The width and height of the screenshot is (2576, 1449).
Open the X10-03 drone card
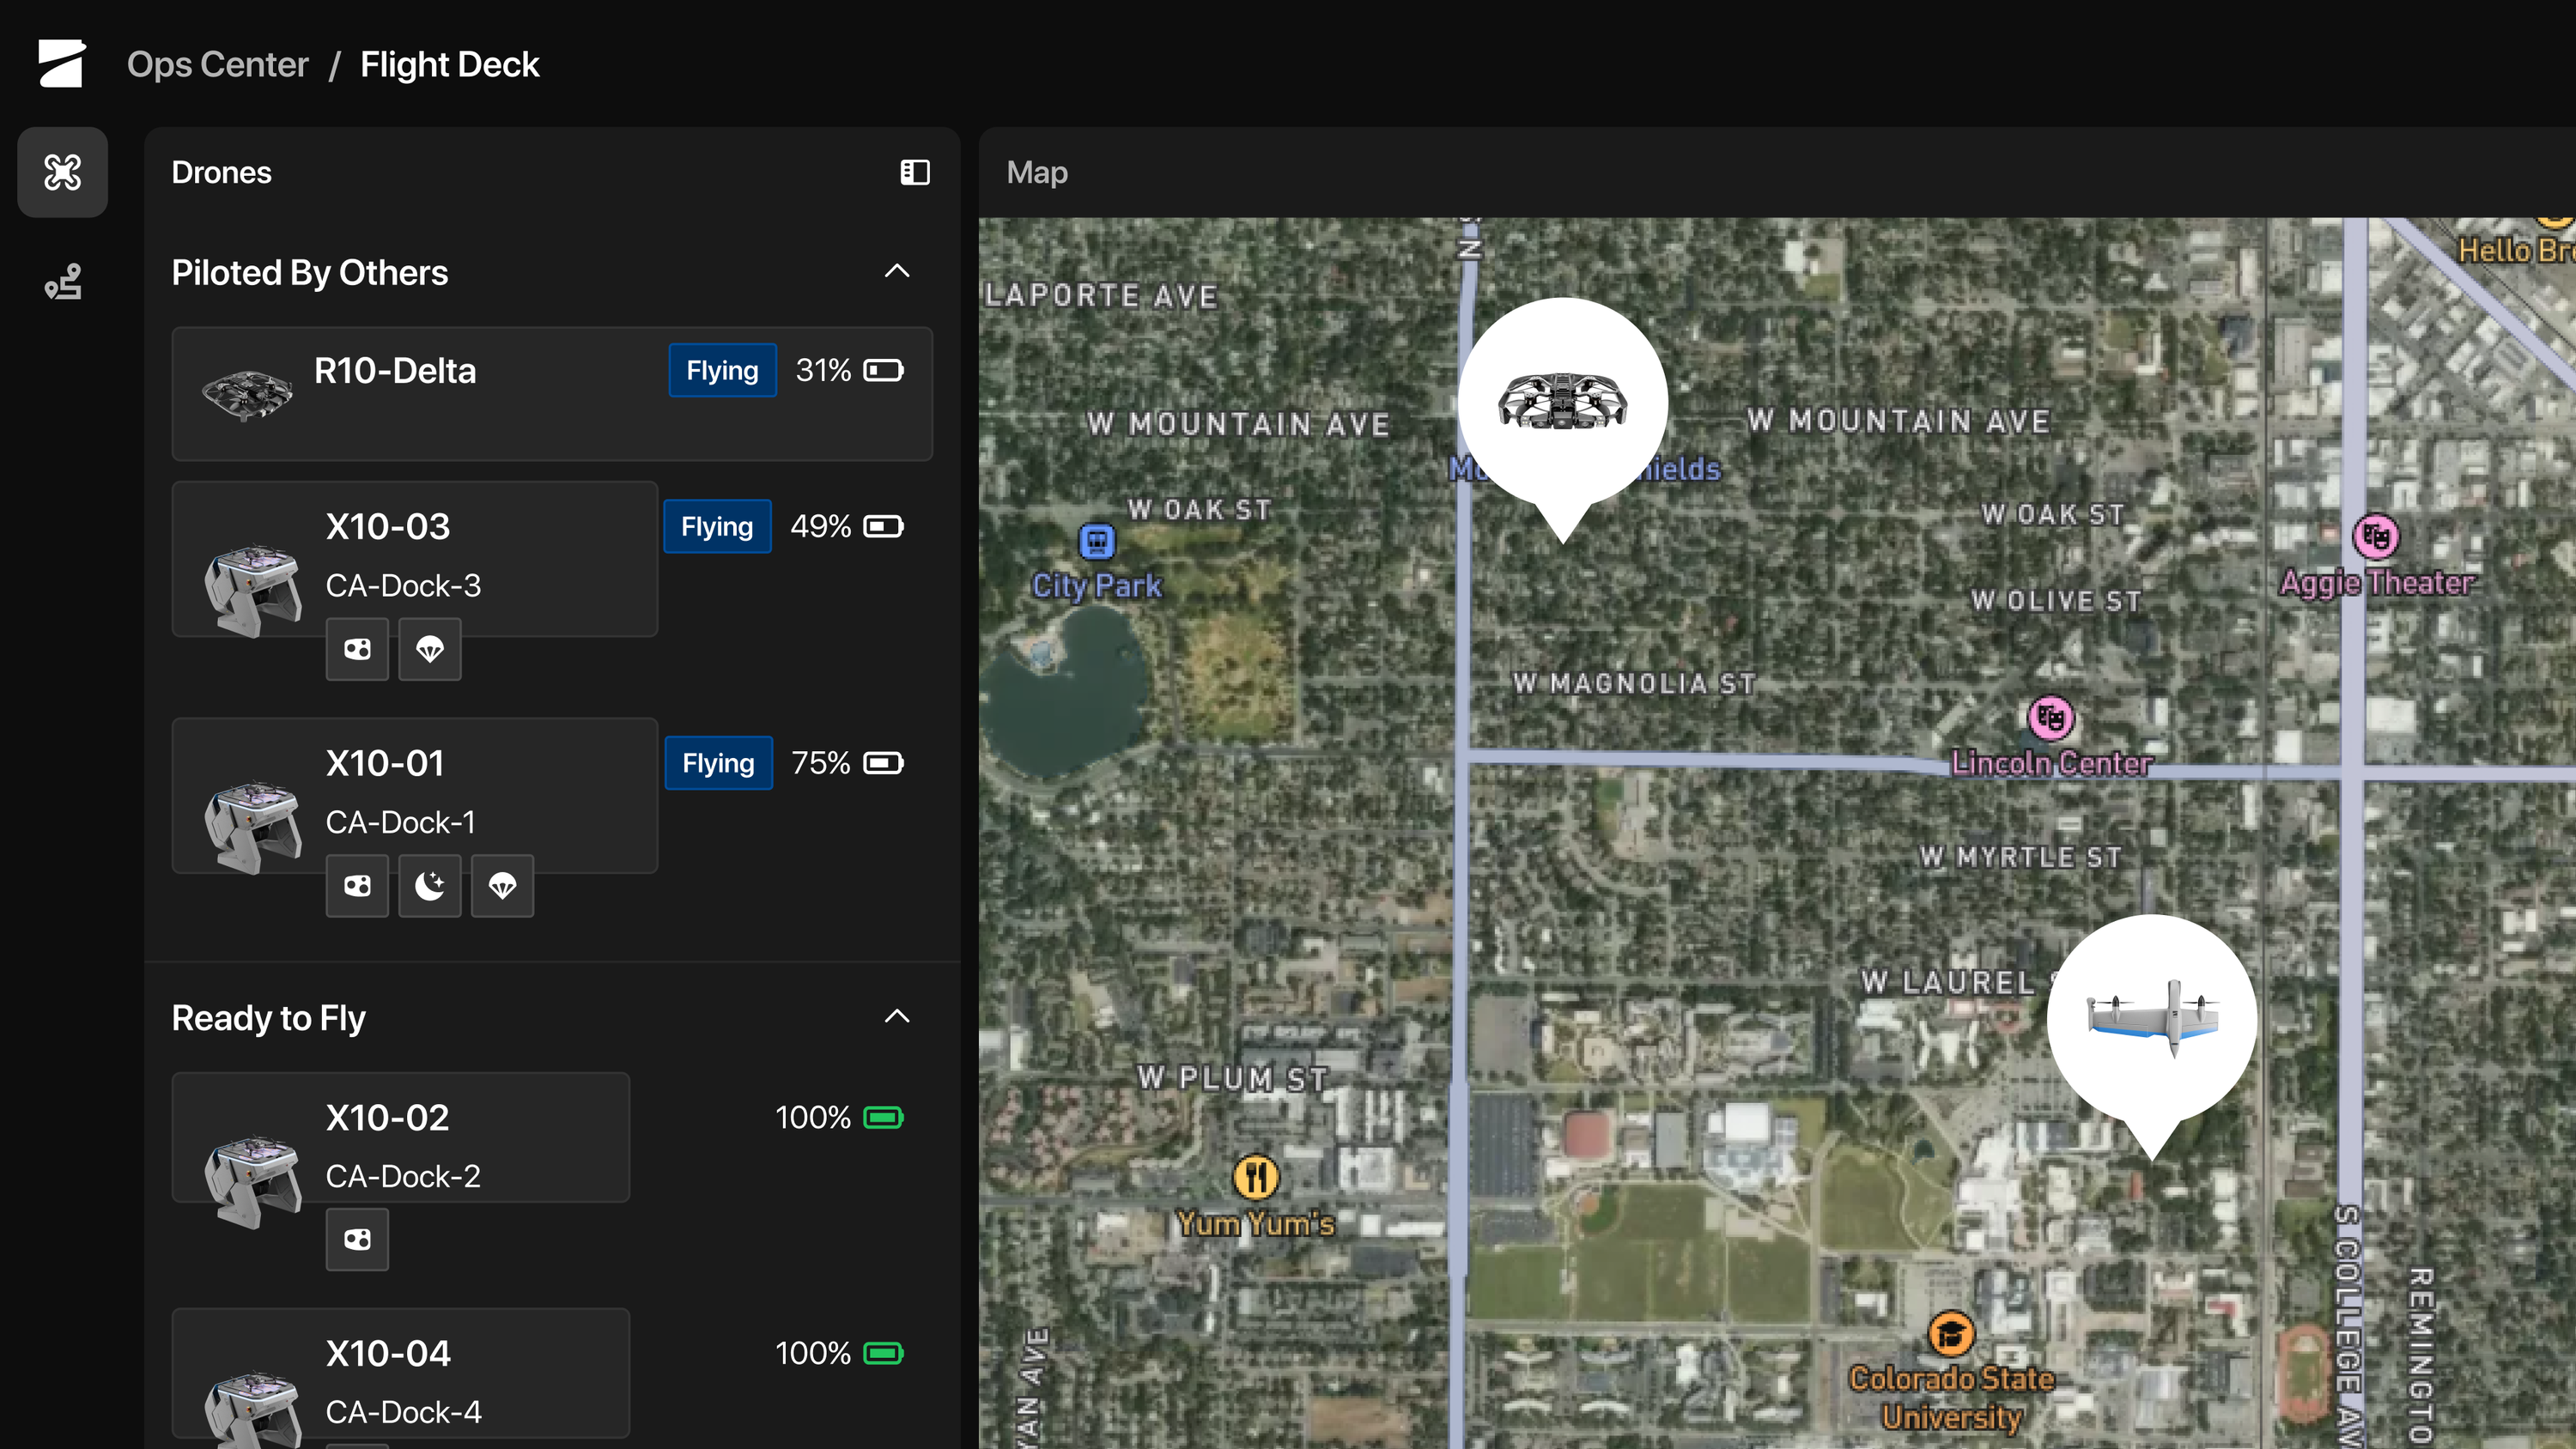414,559
